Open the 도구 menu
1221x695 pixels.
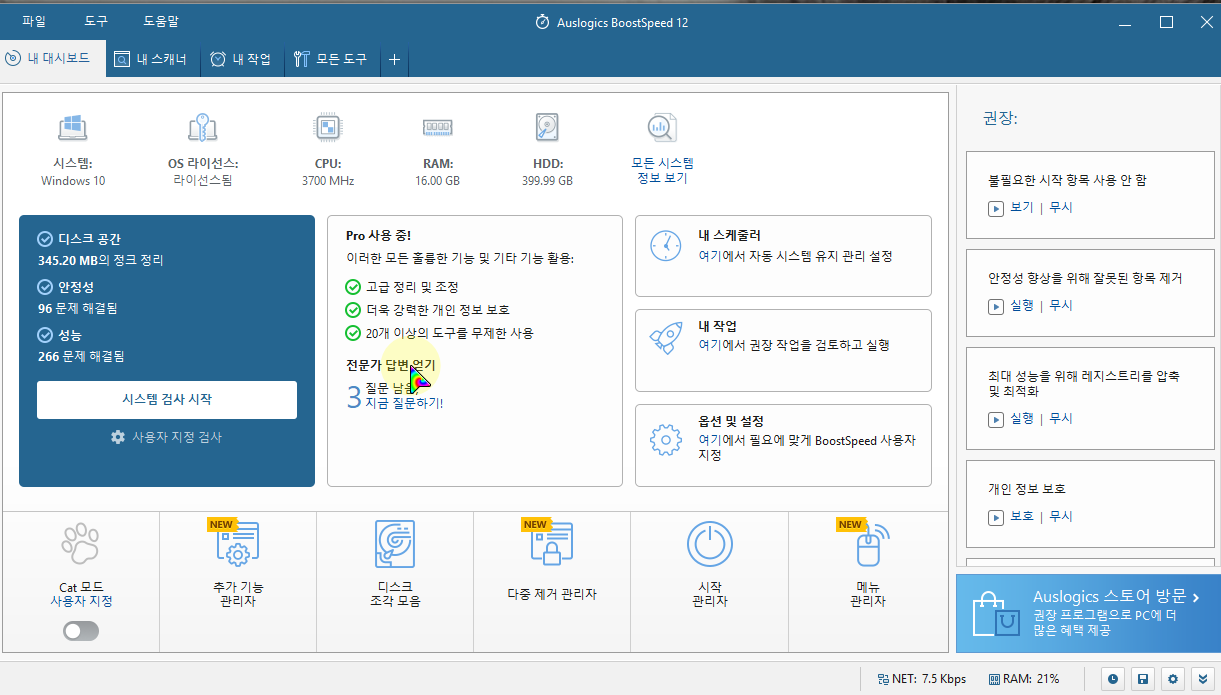click(96, 21)
